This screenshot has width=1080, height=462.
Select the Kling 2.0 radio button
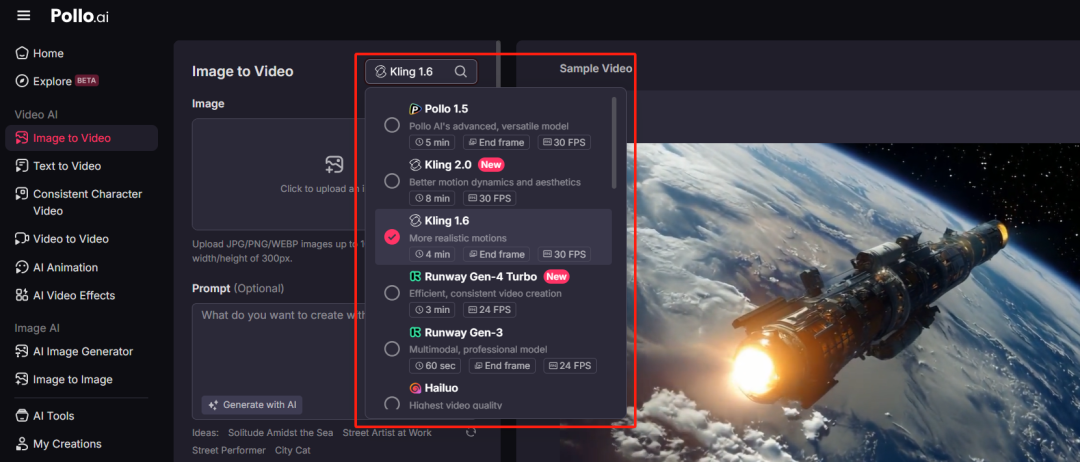(x=392, y=181)
